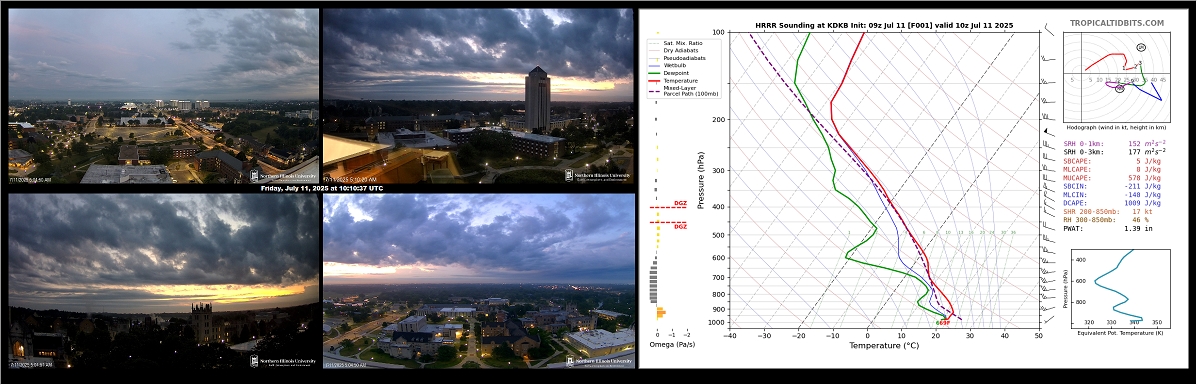The height and width of the screenshot is (385, 1197).
Task: Click the Mixed-Layer Parcel Path legend entry
Action: click(x=682, y=90)
